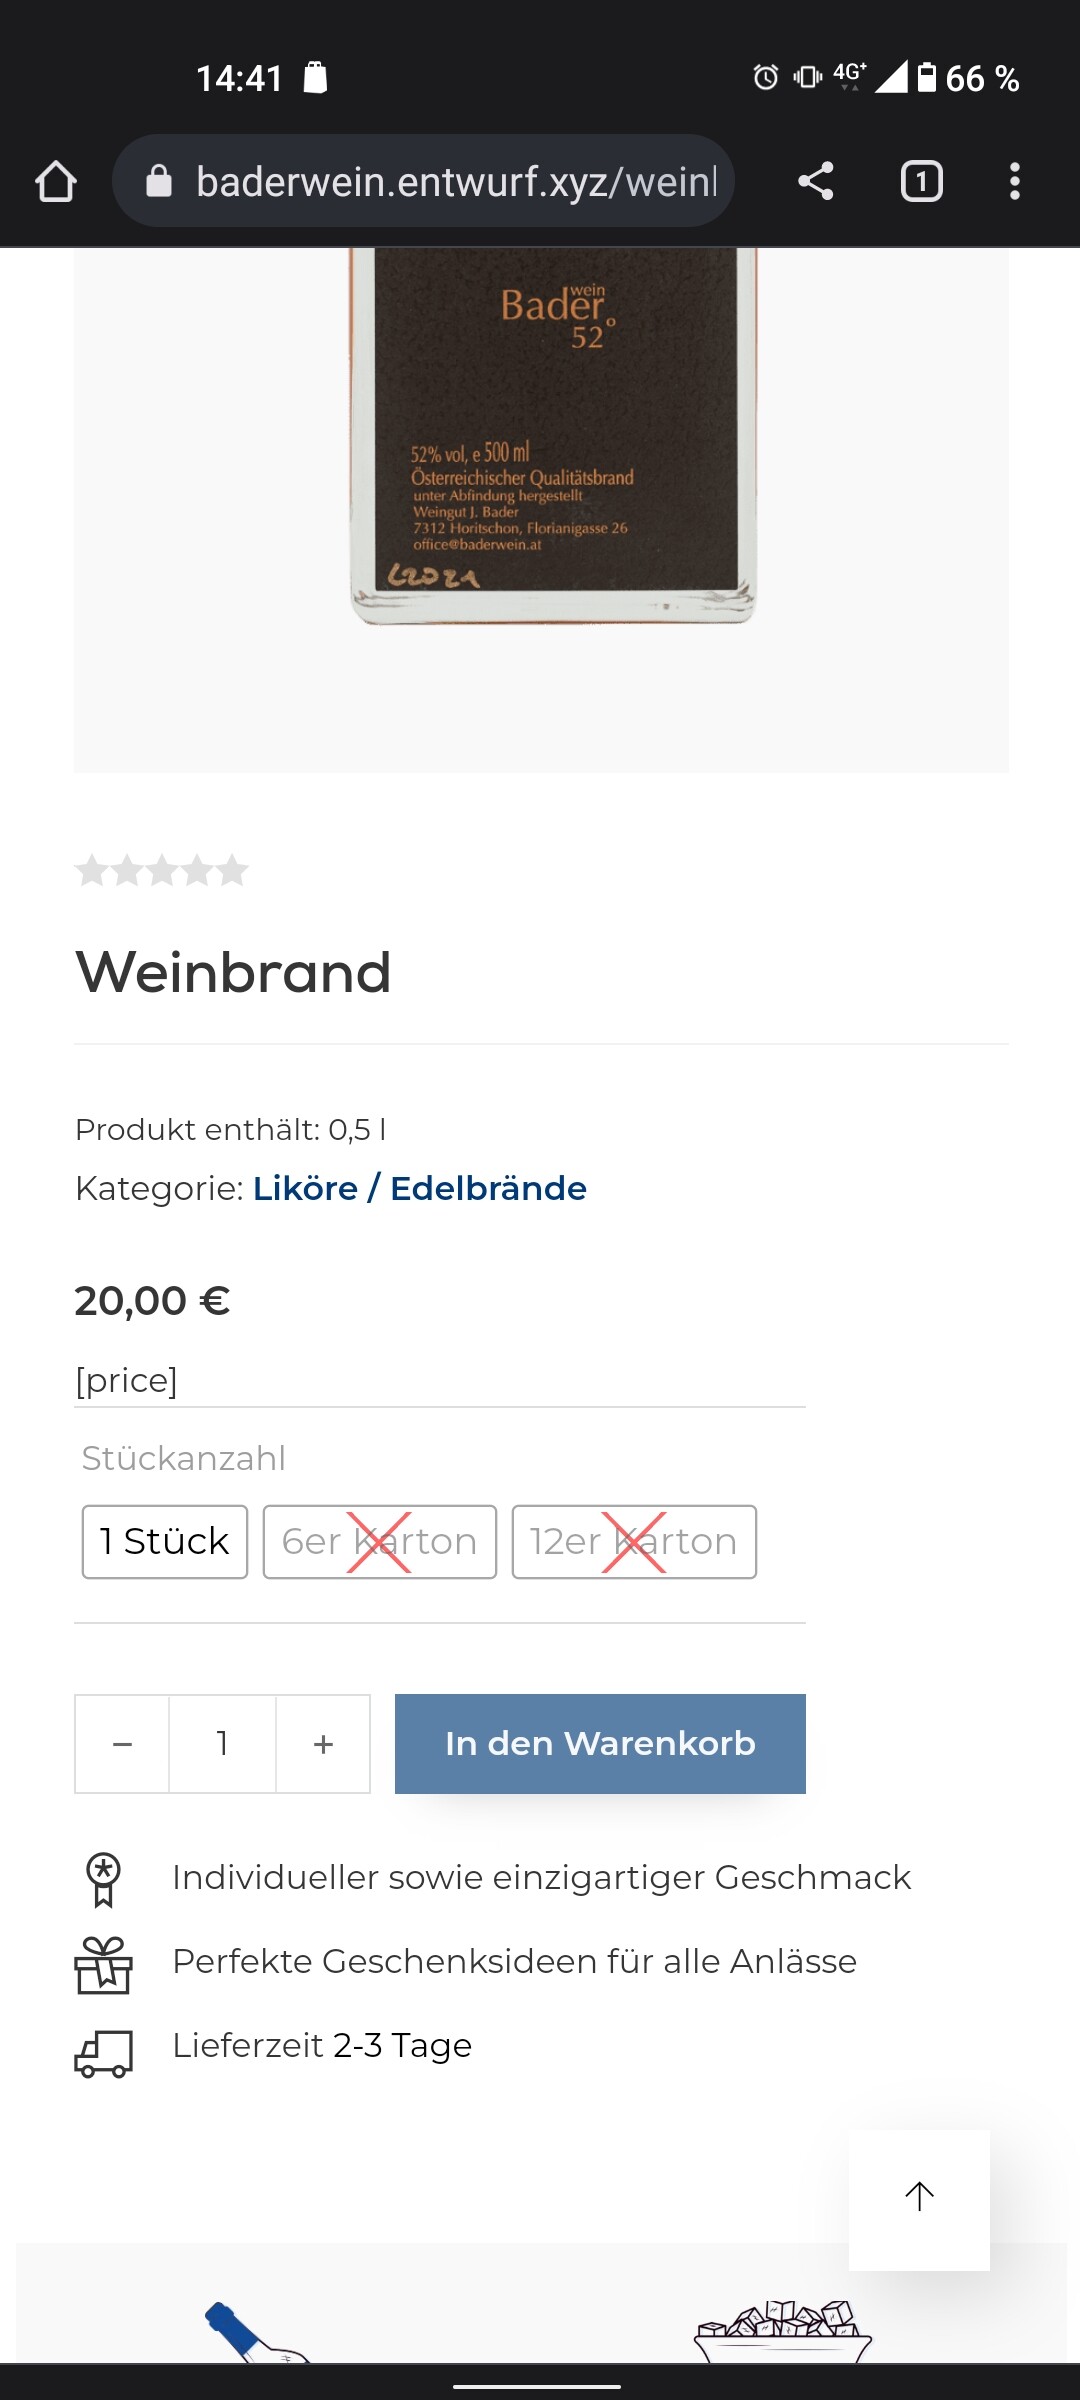
Task: Select the 1 Stück quantity option
Action: coord(165,1542)
